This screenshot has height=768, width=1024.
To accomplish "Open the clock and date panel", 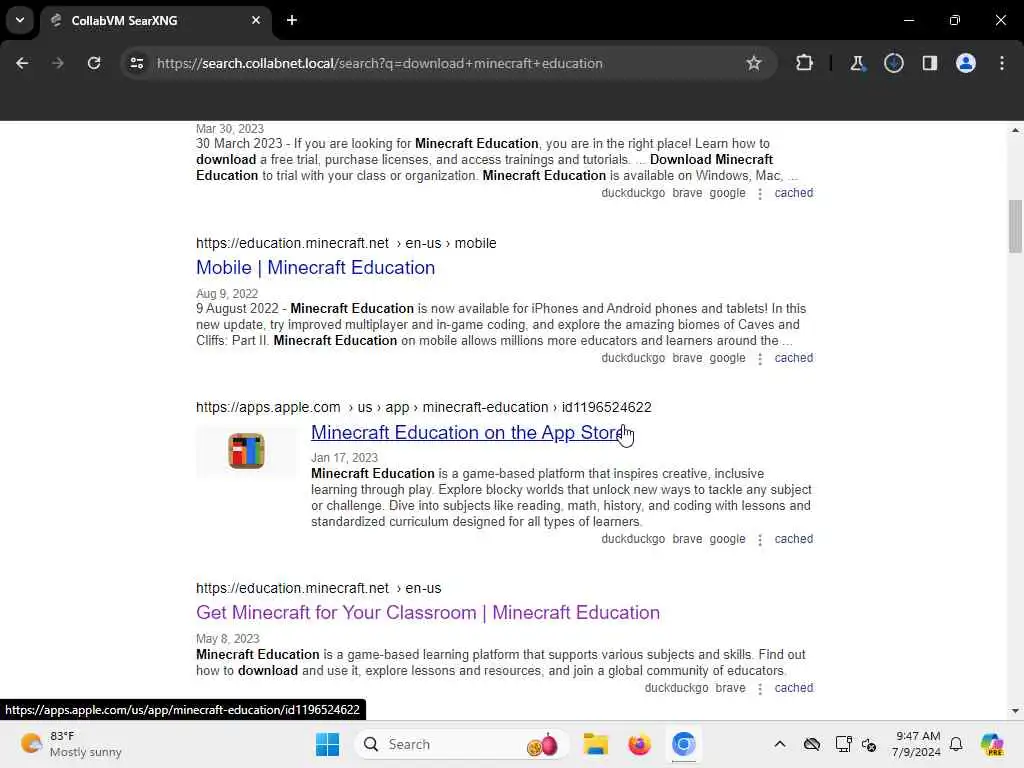I will [918, 744].
